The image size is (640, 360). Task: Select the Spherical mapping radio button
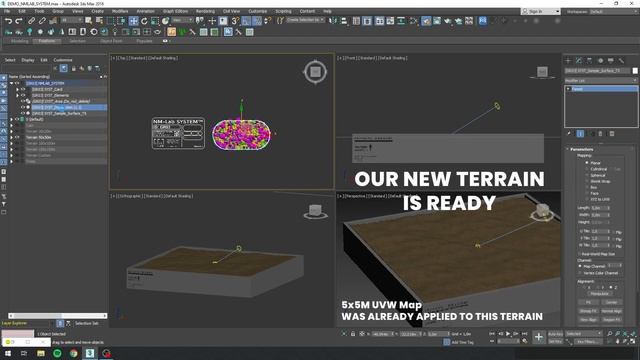point(587,175)
